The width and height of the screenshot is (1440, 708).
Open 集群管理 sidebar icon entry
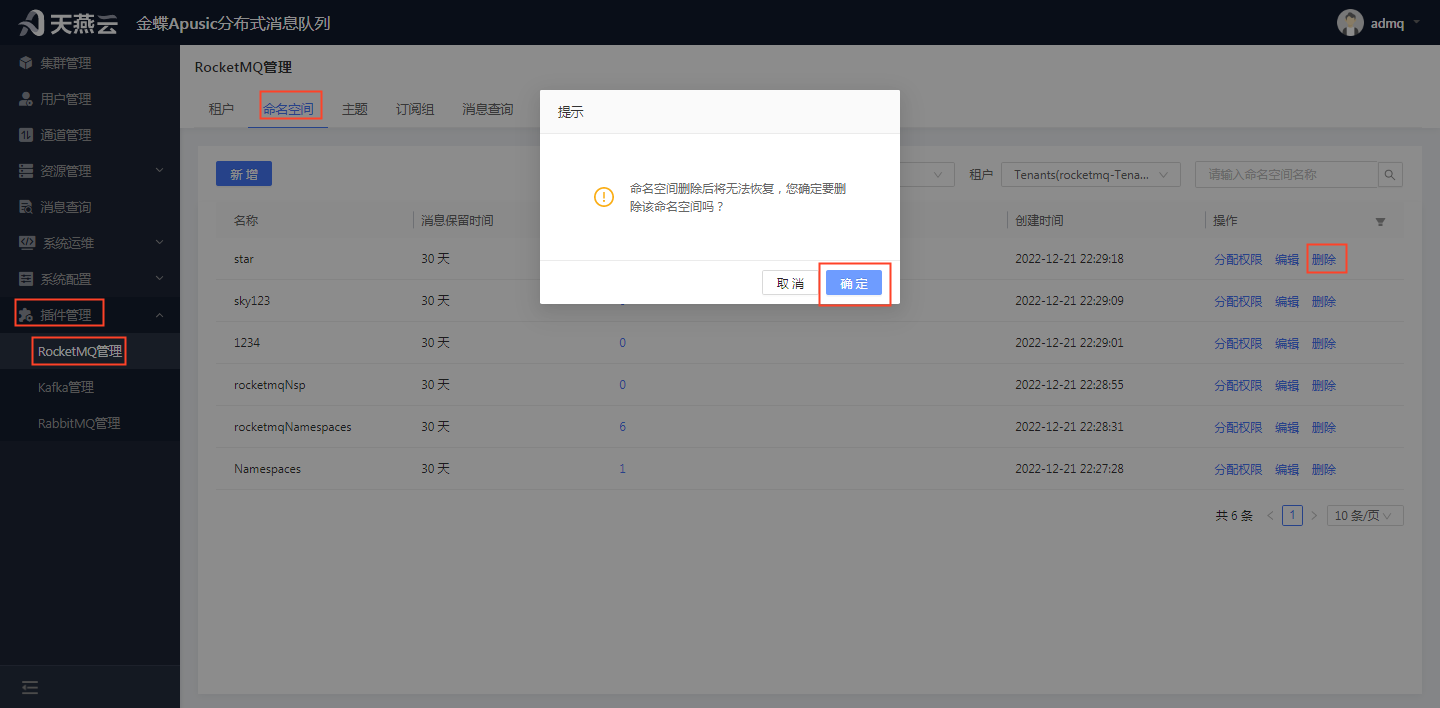26,63
